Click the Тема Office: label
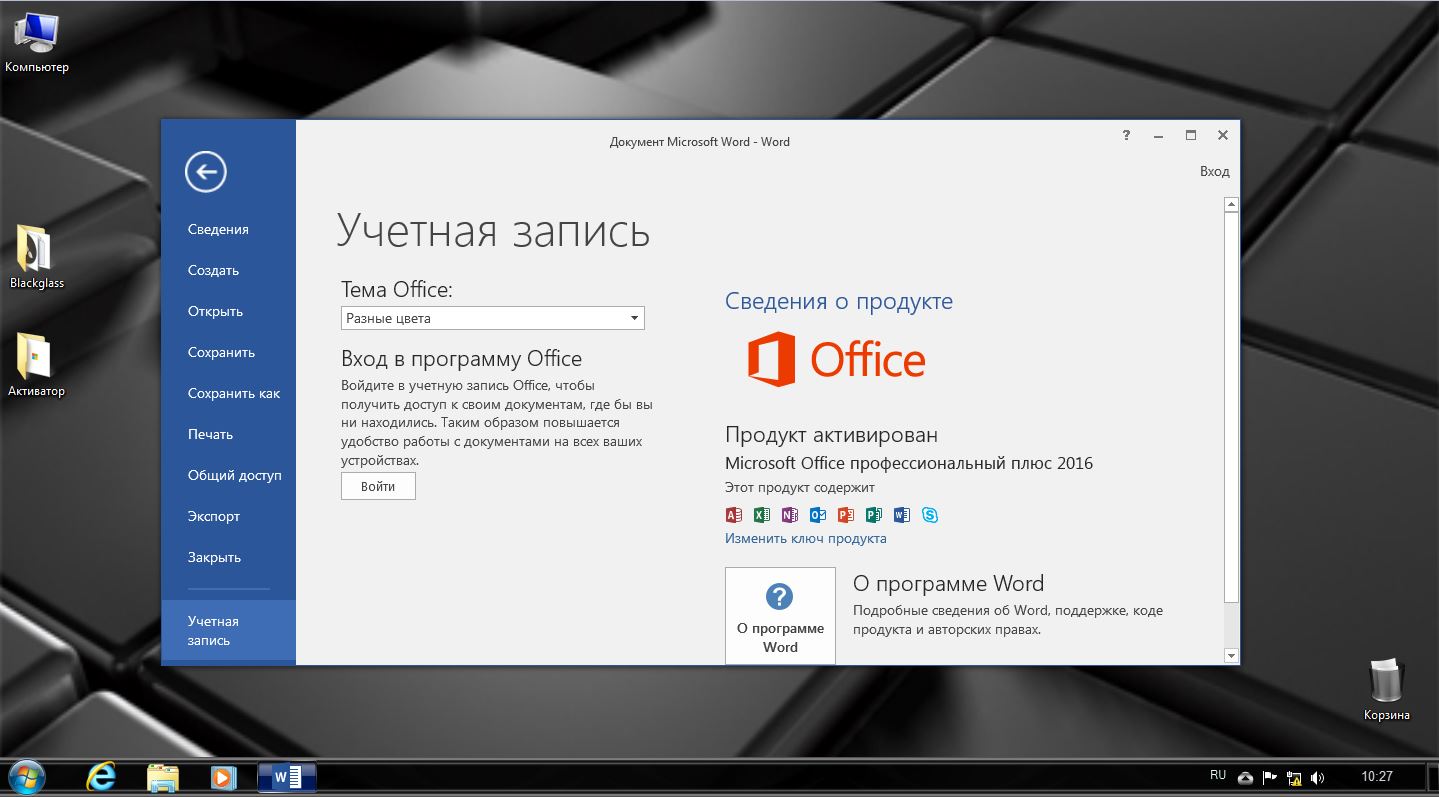This screenshot has width=1439, height=797. [x=397, y=290]
